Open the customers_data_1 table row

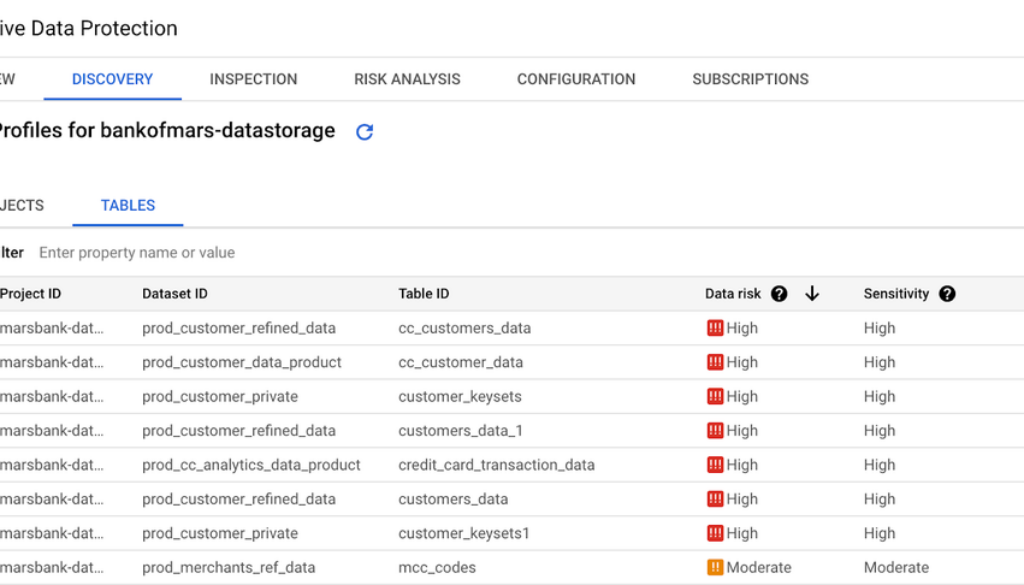460,431
